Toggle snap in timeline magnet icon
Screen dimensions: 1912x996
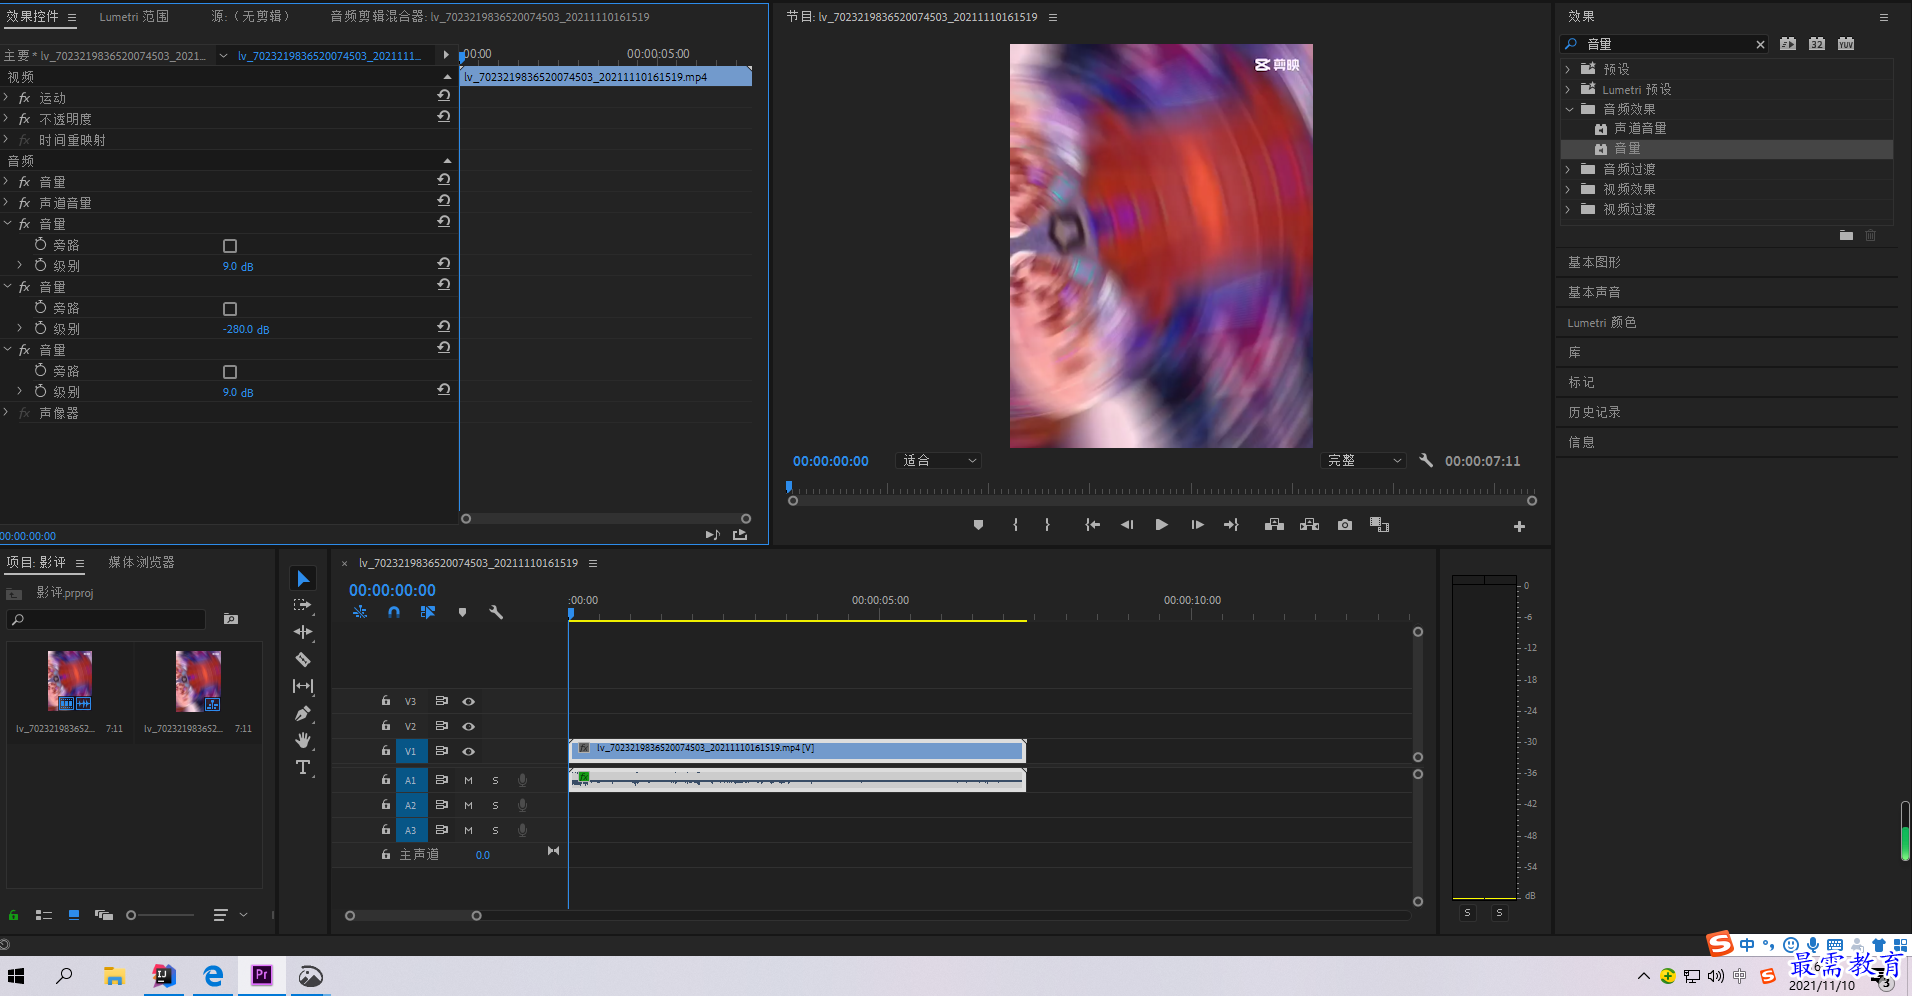click(394, 612)
